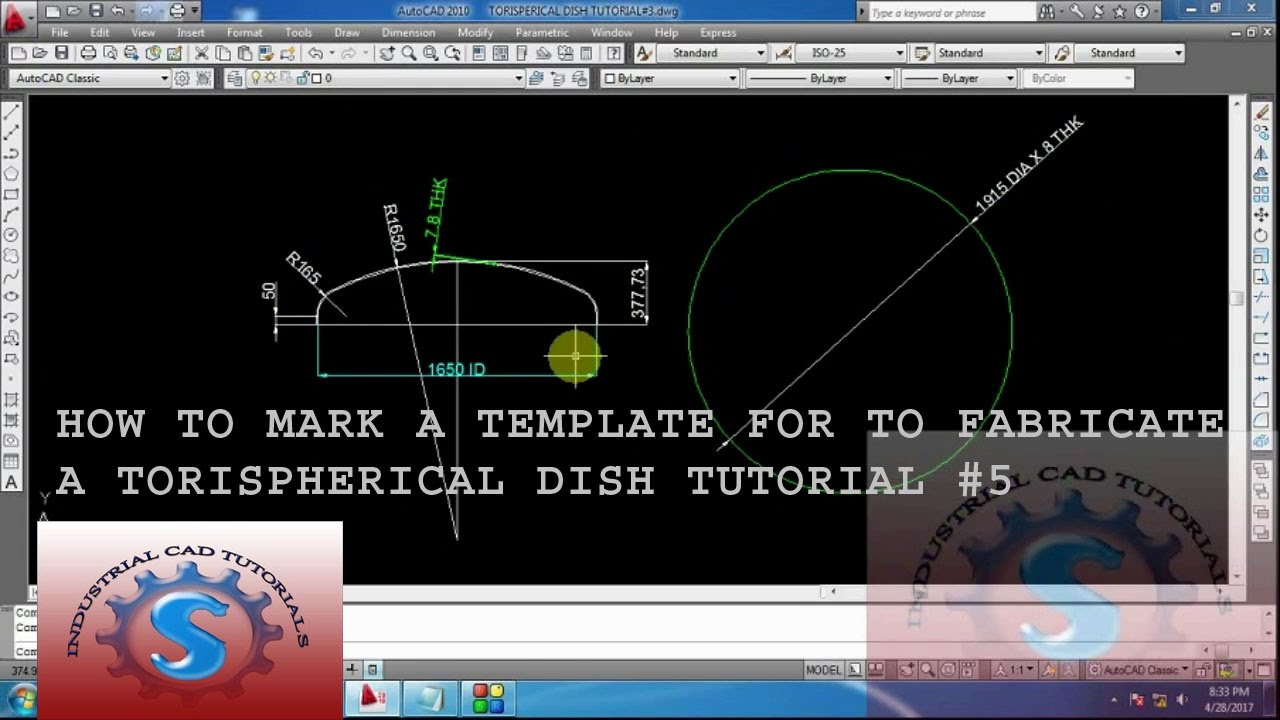Toggle layer 0 on/off lightbulb
Viewport: 1280px width, 720px height.
click(255, 78)
